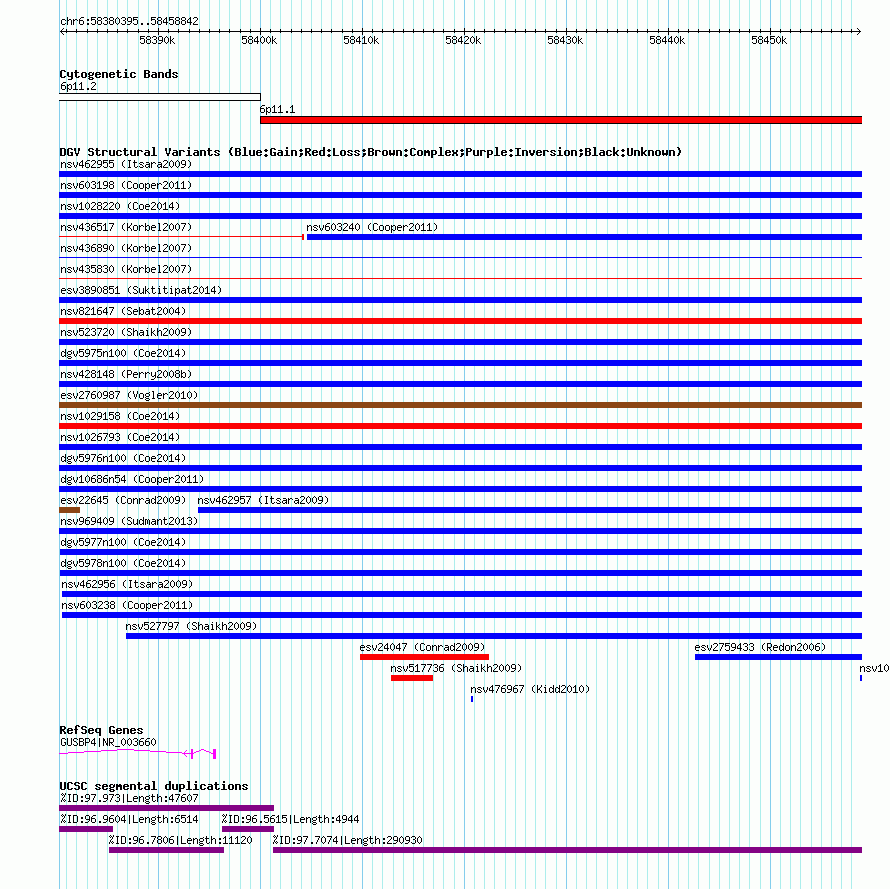
Task: Click the nsv462955 (Itsara2009) variant label
Action: [126, 165]
